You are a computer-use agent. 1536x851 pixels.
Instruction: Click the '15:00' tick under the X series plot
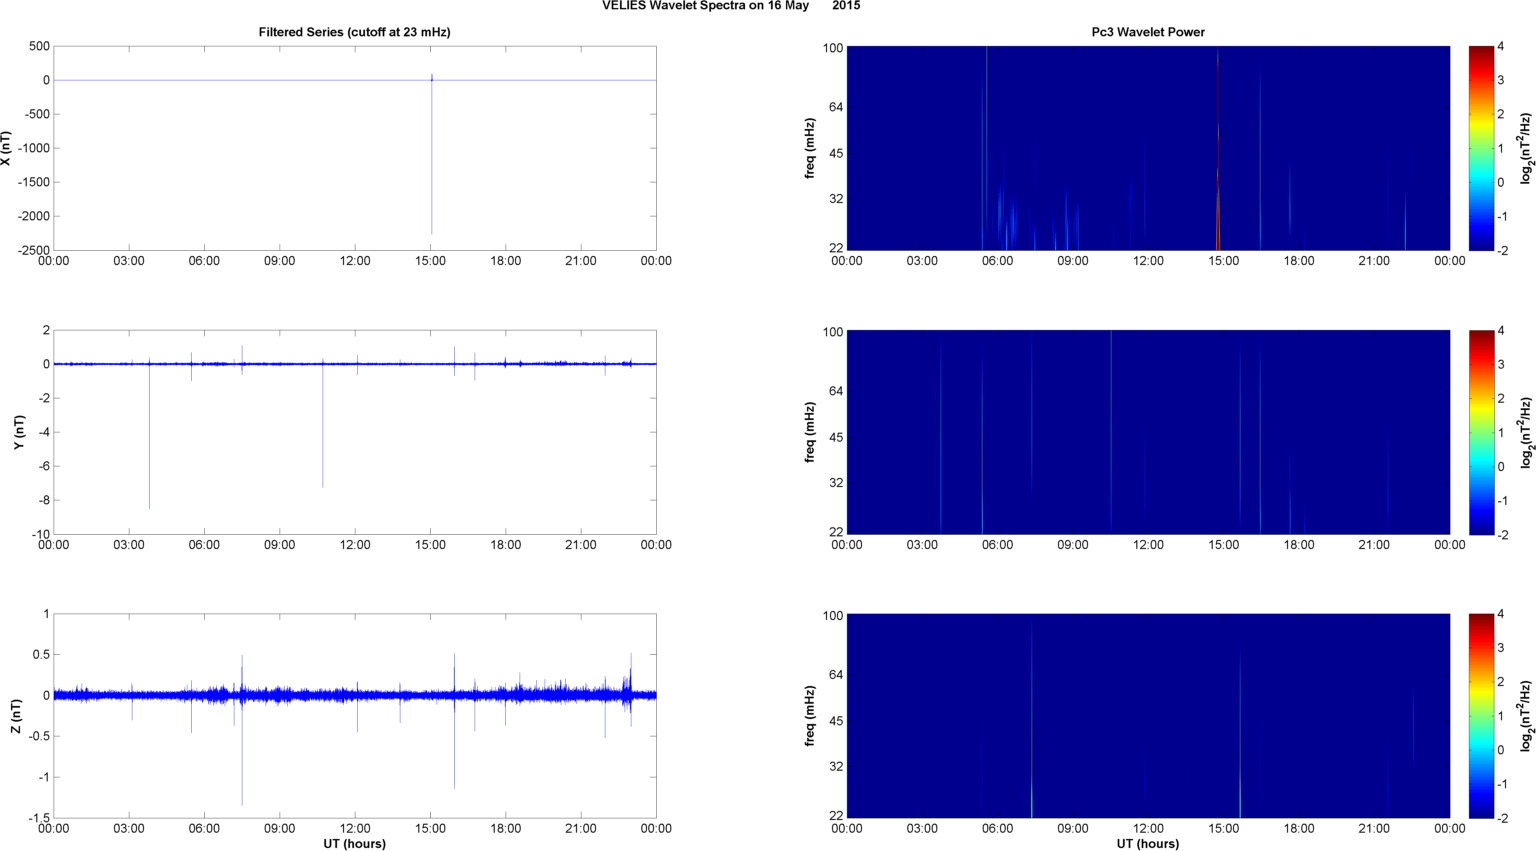pos(431,262)
